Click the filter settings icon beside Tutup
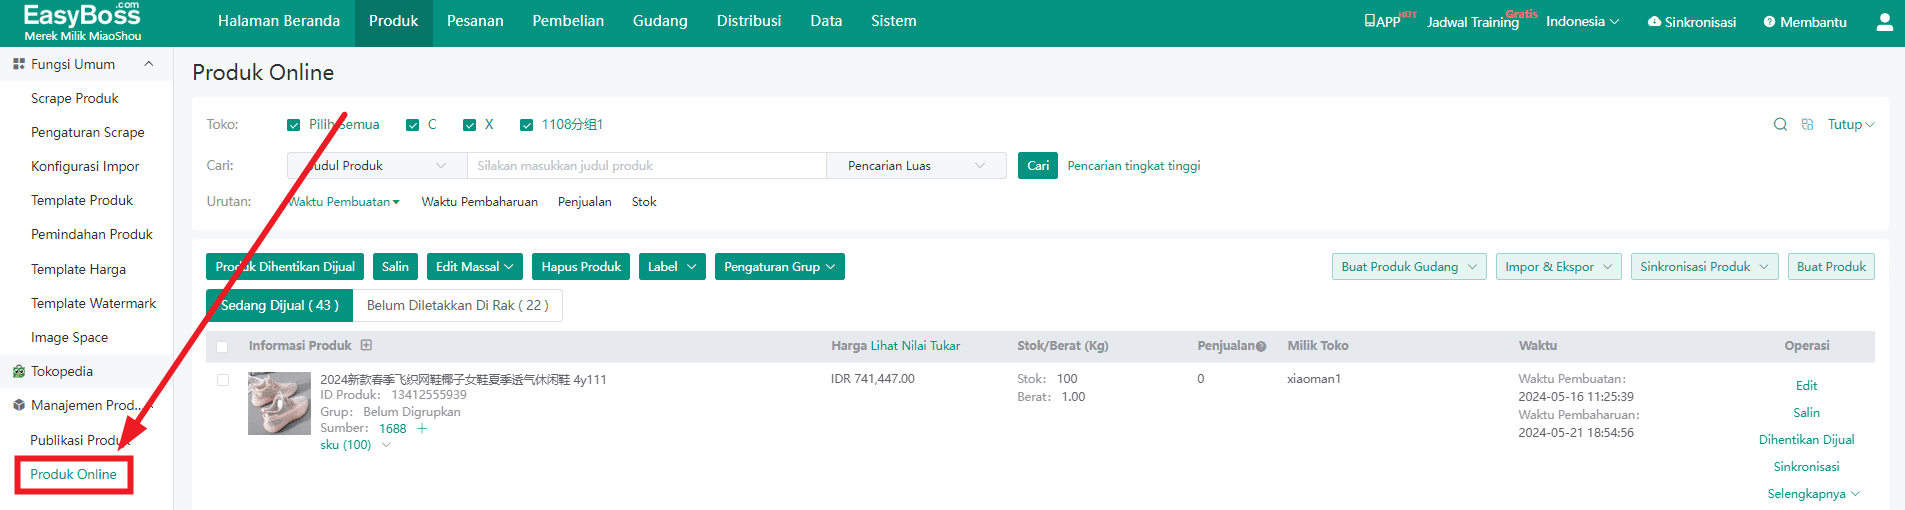Viewport: 1905px width, 510px height. click(1807, 125)
